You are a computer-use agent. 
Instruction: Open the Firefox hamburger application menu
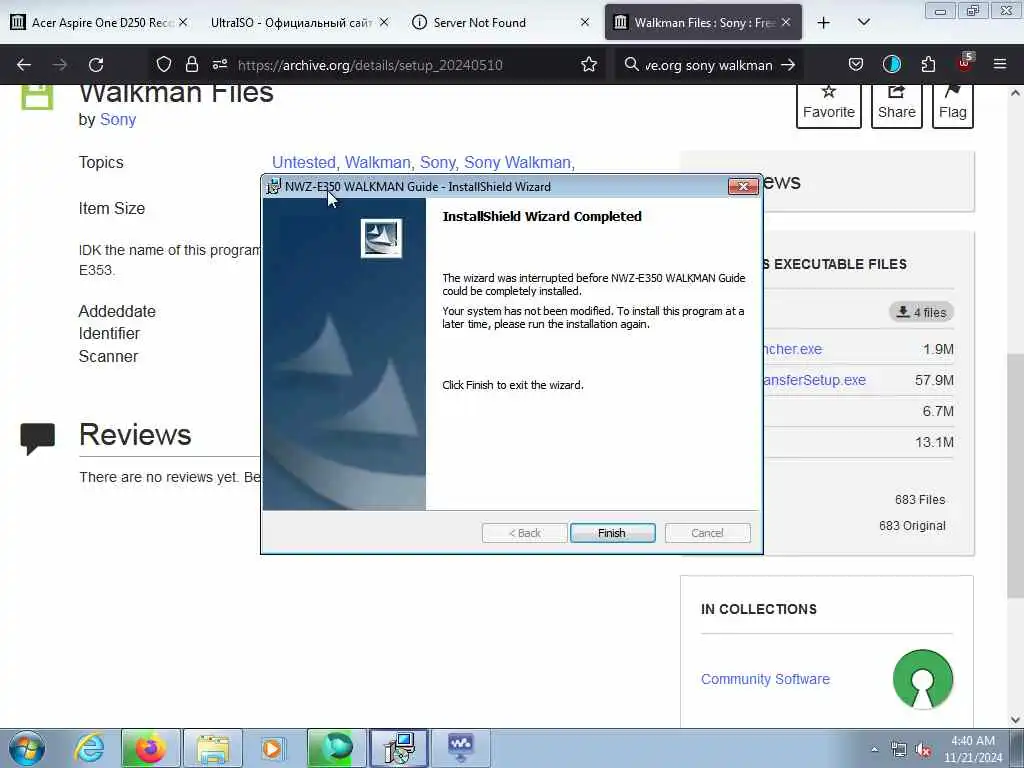(1000, 64)
